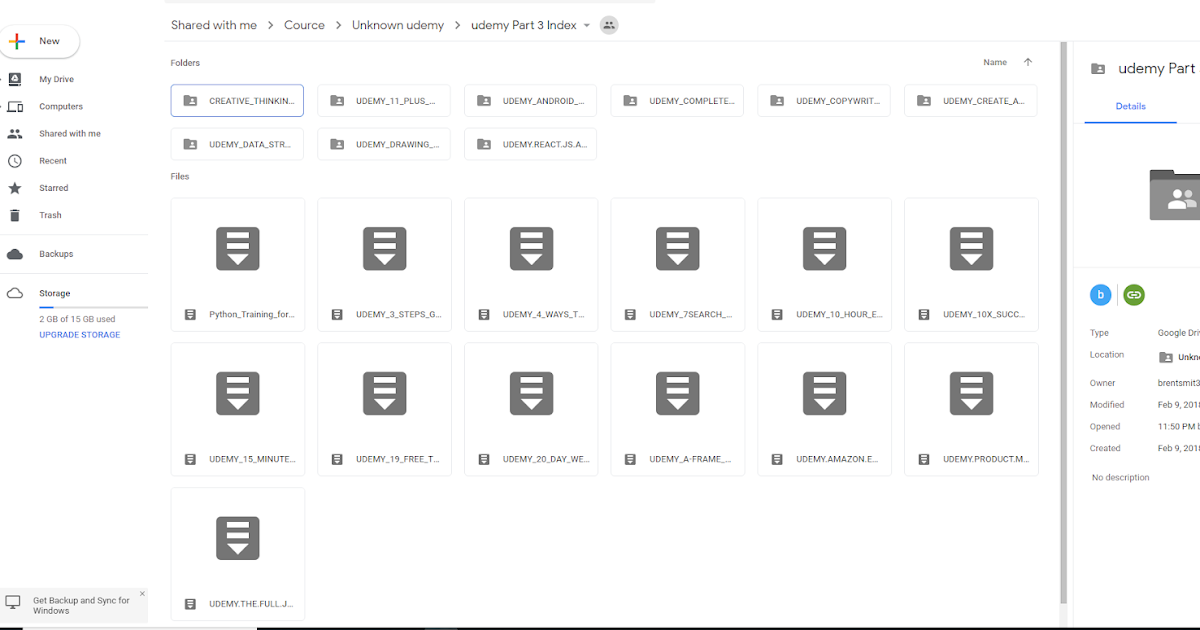Select UDEMY_10X_SUCC... file thumbnail
The height and width of the screenshot is (630, 1200).
971,264
